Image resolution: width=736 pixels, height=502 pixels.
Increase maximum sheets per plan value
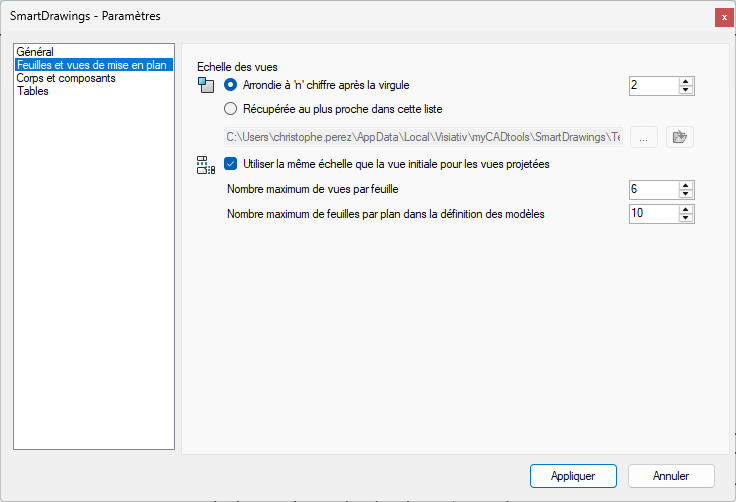[685, 209]
